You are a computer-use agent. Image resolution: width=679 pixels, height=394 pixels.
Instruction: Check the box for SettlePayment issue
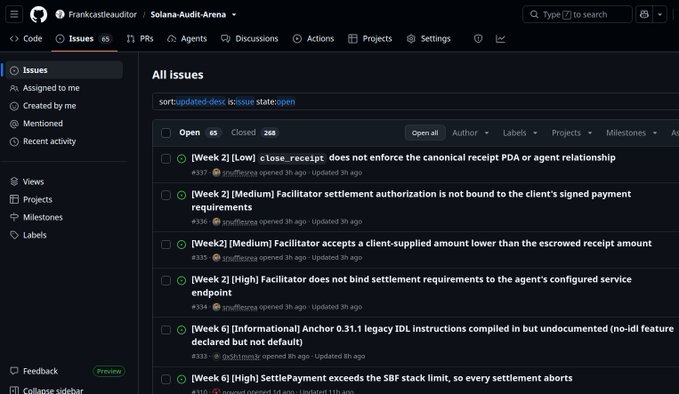point(166,379)
